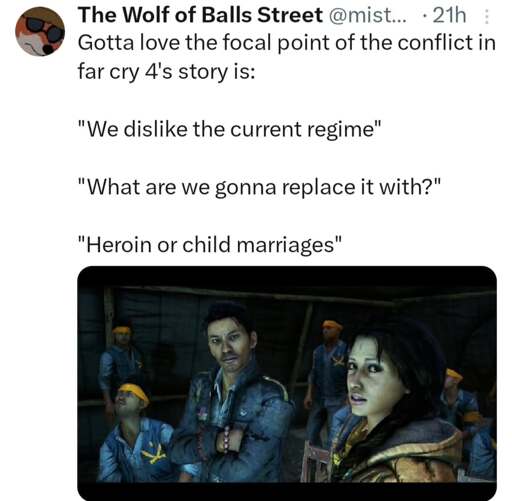
Task: Click the 'Heroin or child marriages' line
Action: [210, 244]
